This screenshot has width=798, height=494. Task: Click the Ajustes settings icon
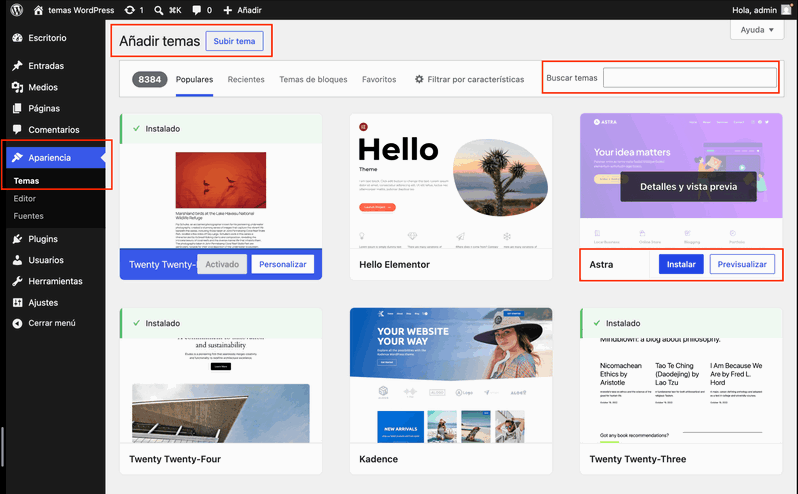(x=17, y=302)
